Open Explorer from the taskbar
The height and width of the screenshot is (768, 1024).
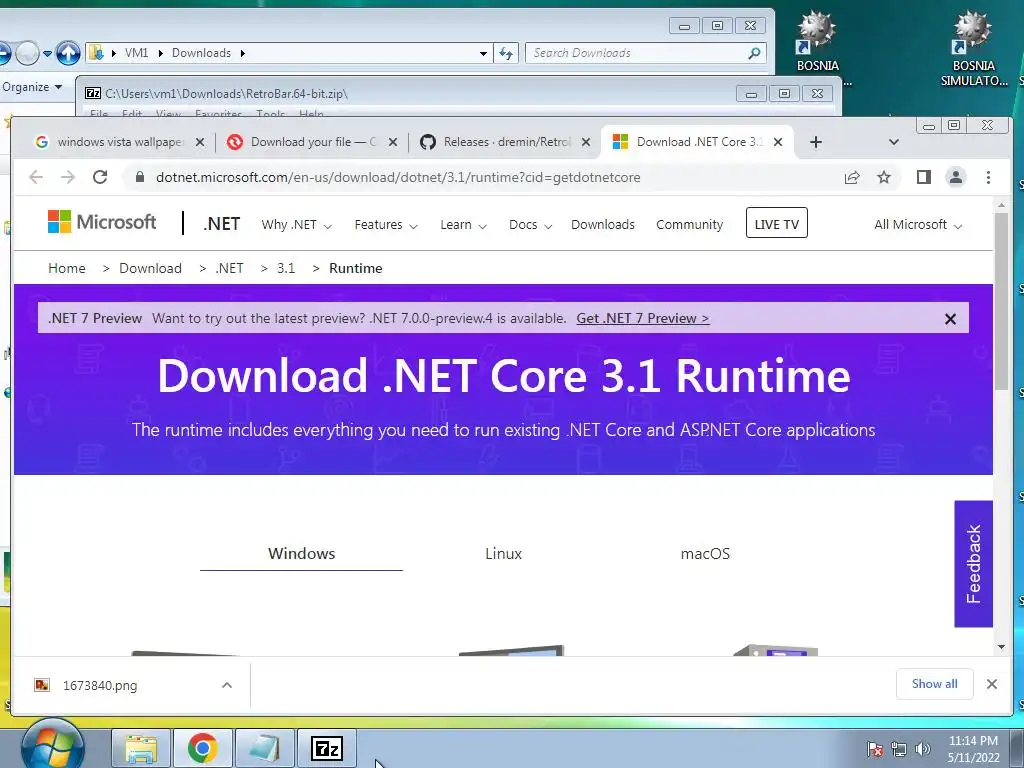point(141,748)
